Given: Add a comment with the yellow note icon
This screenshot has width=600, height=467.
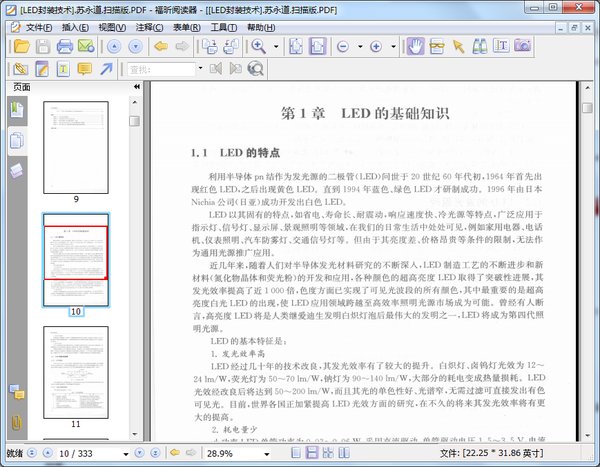Looking at the screenshot, I should coord(85,69).
